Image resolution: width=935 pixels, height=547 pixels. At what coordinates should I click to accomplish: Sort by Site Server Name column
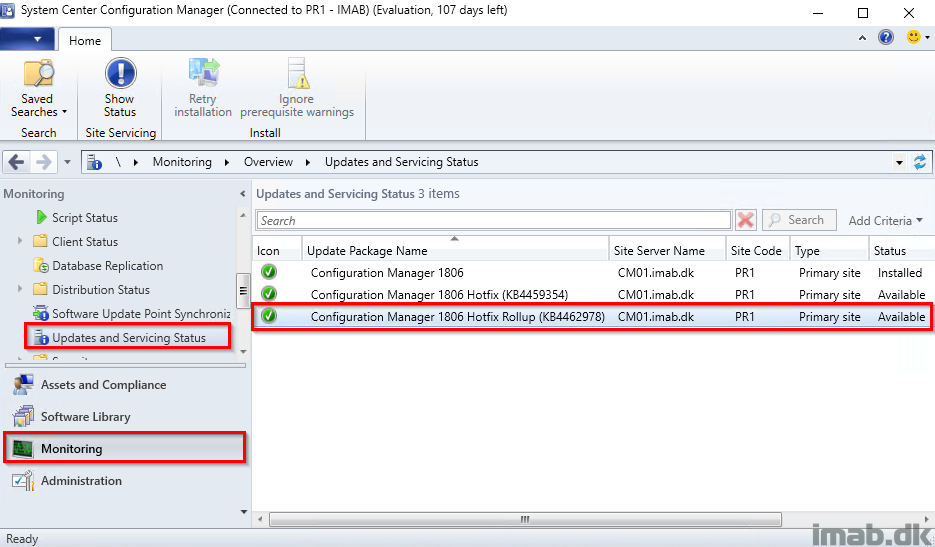pos(667,251)
